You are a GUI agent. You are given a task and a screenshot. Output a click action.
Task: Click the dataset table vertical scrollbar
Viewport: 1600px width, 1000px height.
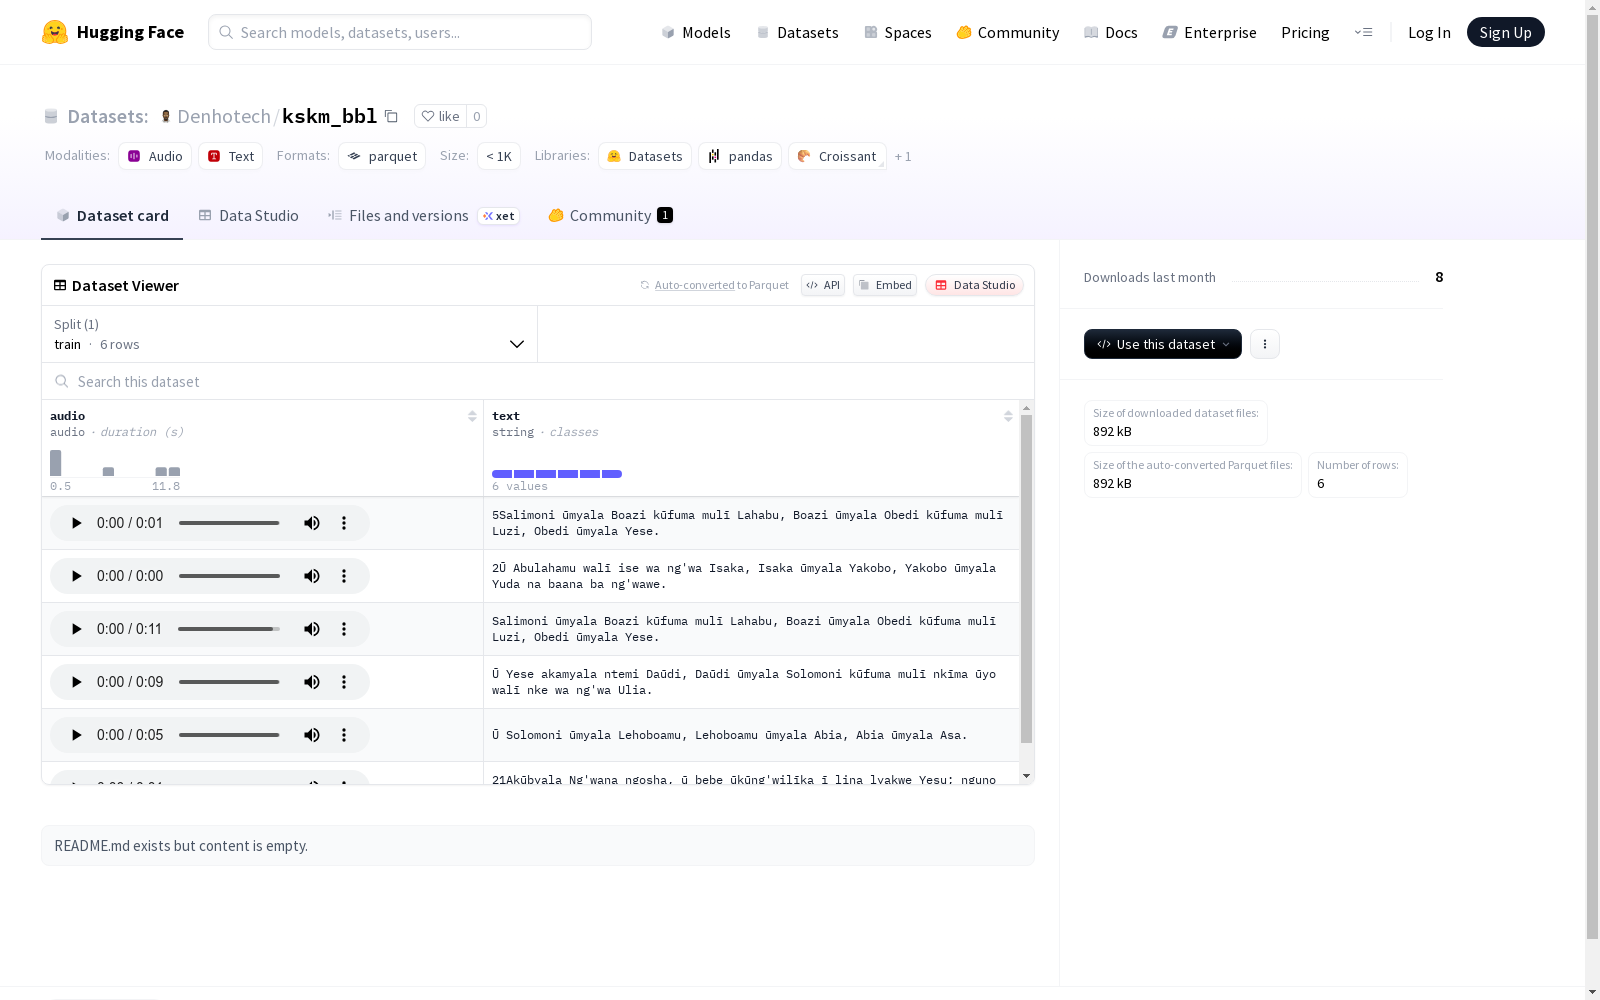[1026, 579]
